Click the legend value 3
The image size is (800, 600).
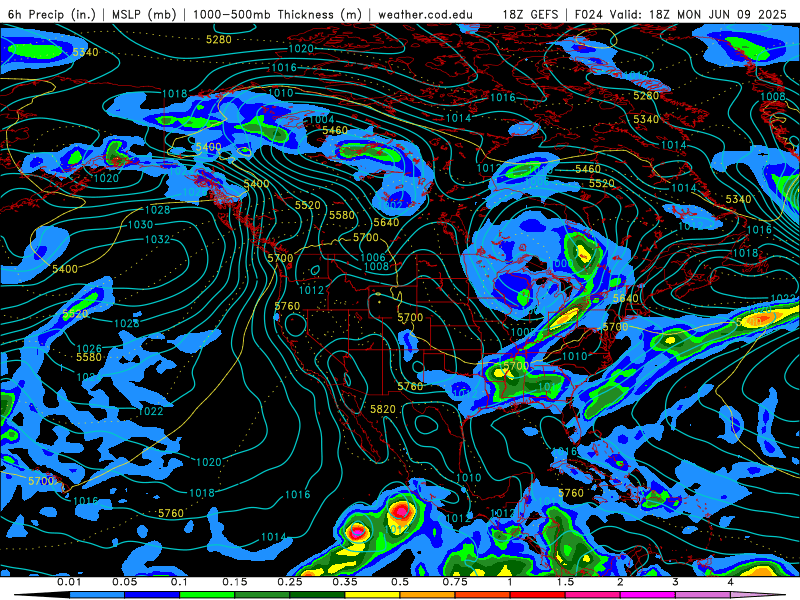[x=675, y=582]
